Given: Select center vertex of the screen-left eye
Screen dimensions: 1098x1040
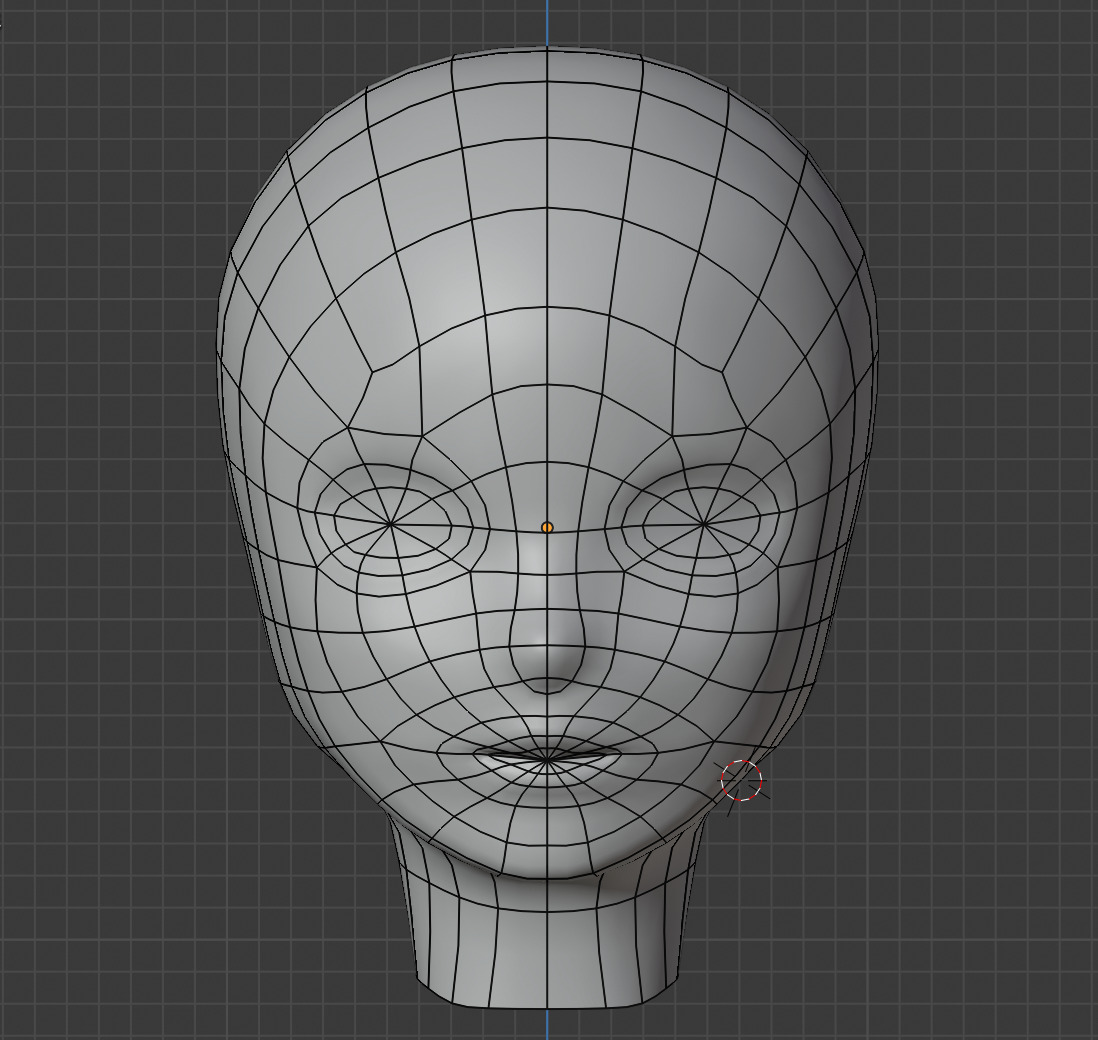Looking at the screenshot, I should click(x=390, y=522).
